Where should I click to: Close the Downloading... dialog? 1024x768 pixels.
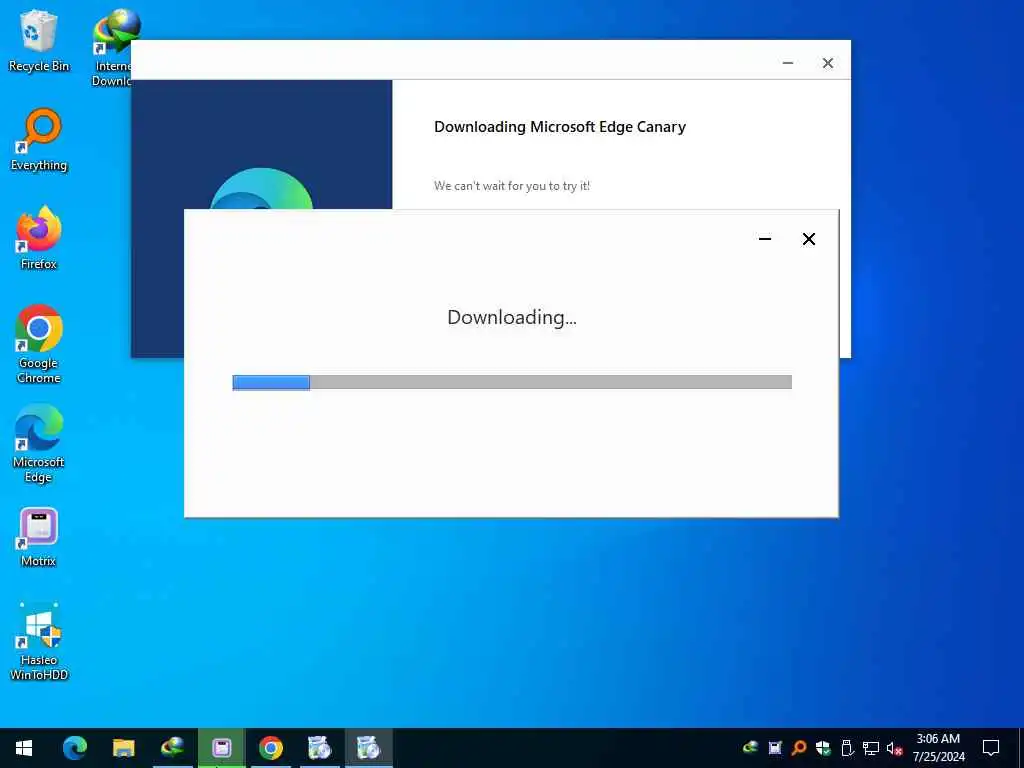coord(808,239)
